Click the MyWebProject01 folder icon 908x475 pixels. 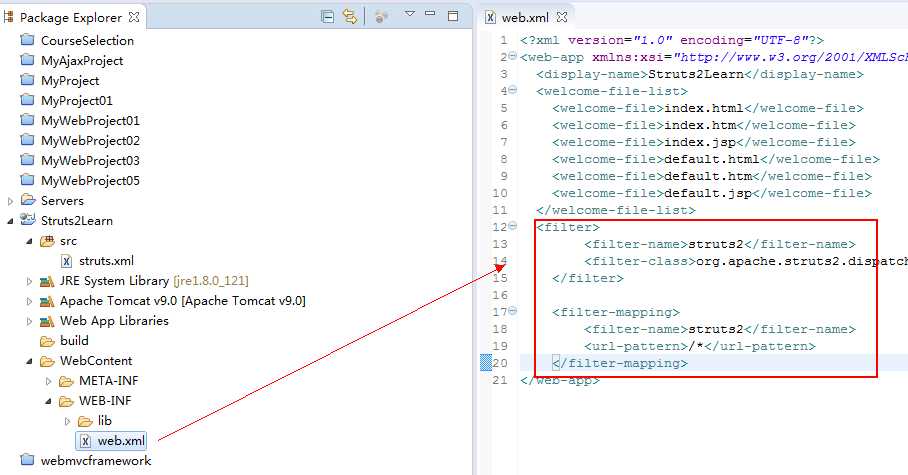click(27, 120)
